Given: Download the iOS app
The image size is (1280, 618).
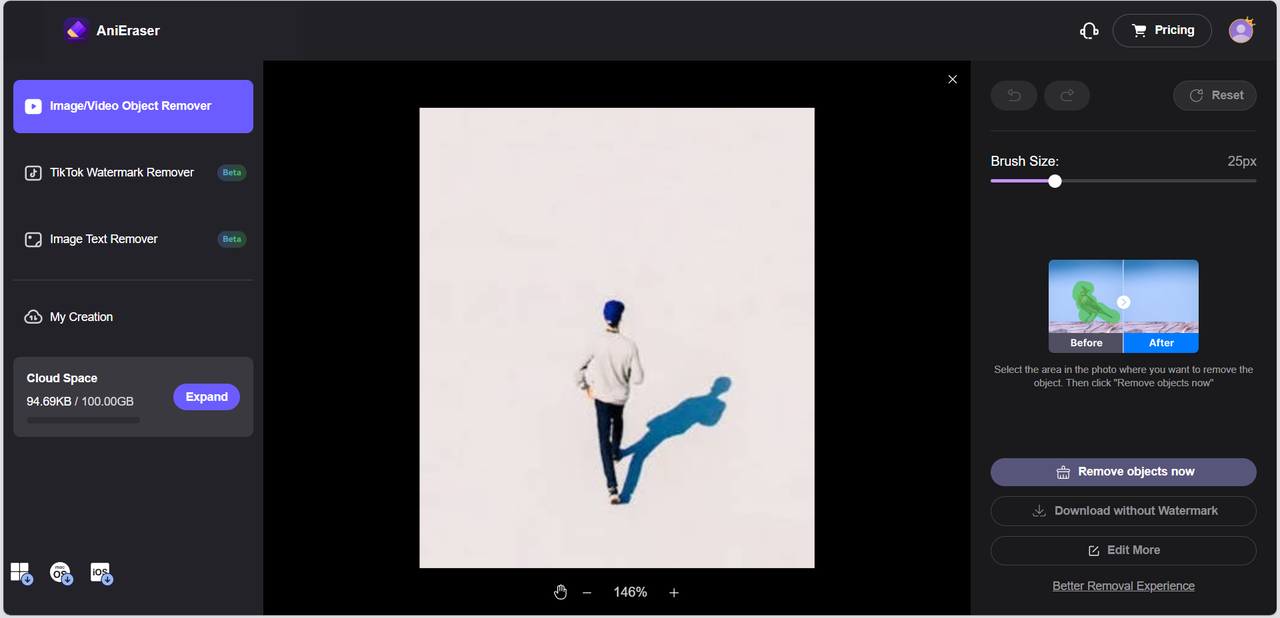Looking at the screenshot, I should pos(101,573).
